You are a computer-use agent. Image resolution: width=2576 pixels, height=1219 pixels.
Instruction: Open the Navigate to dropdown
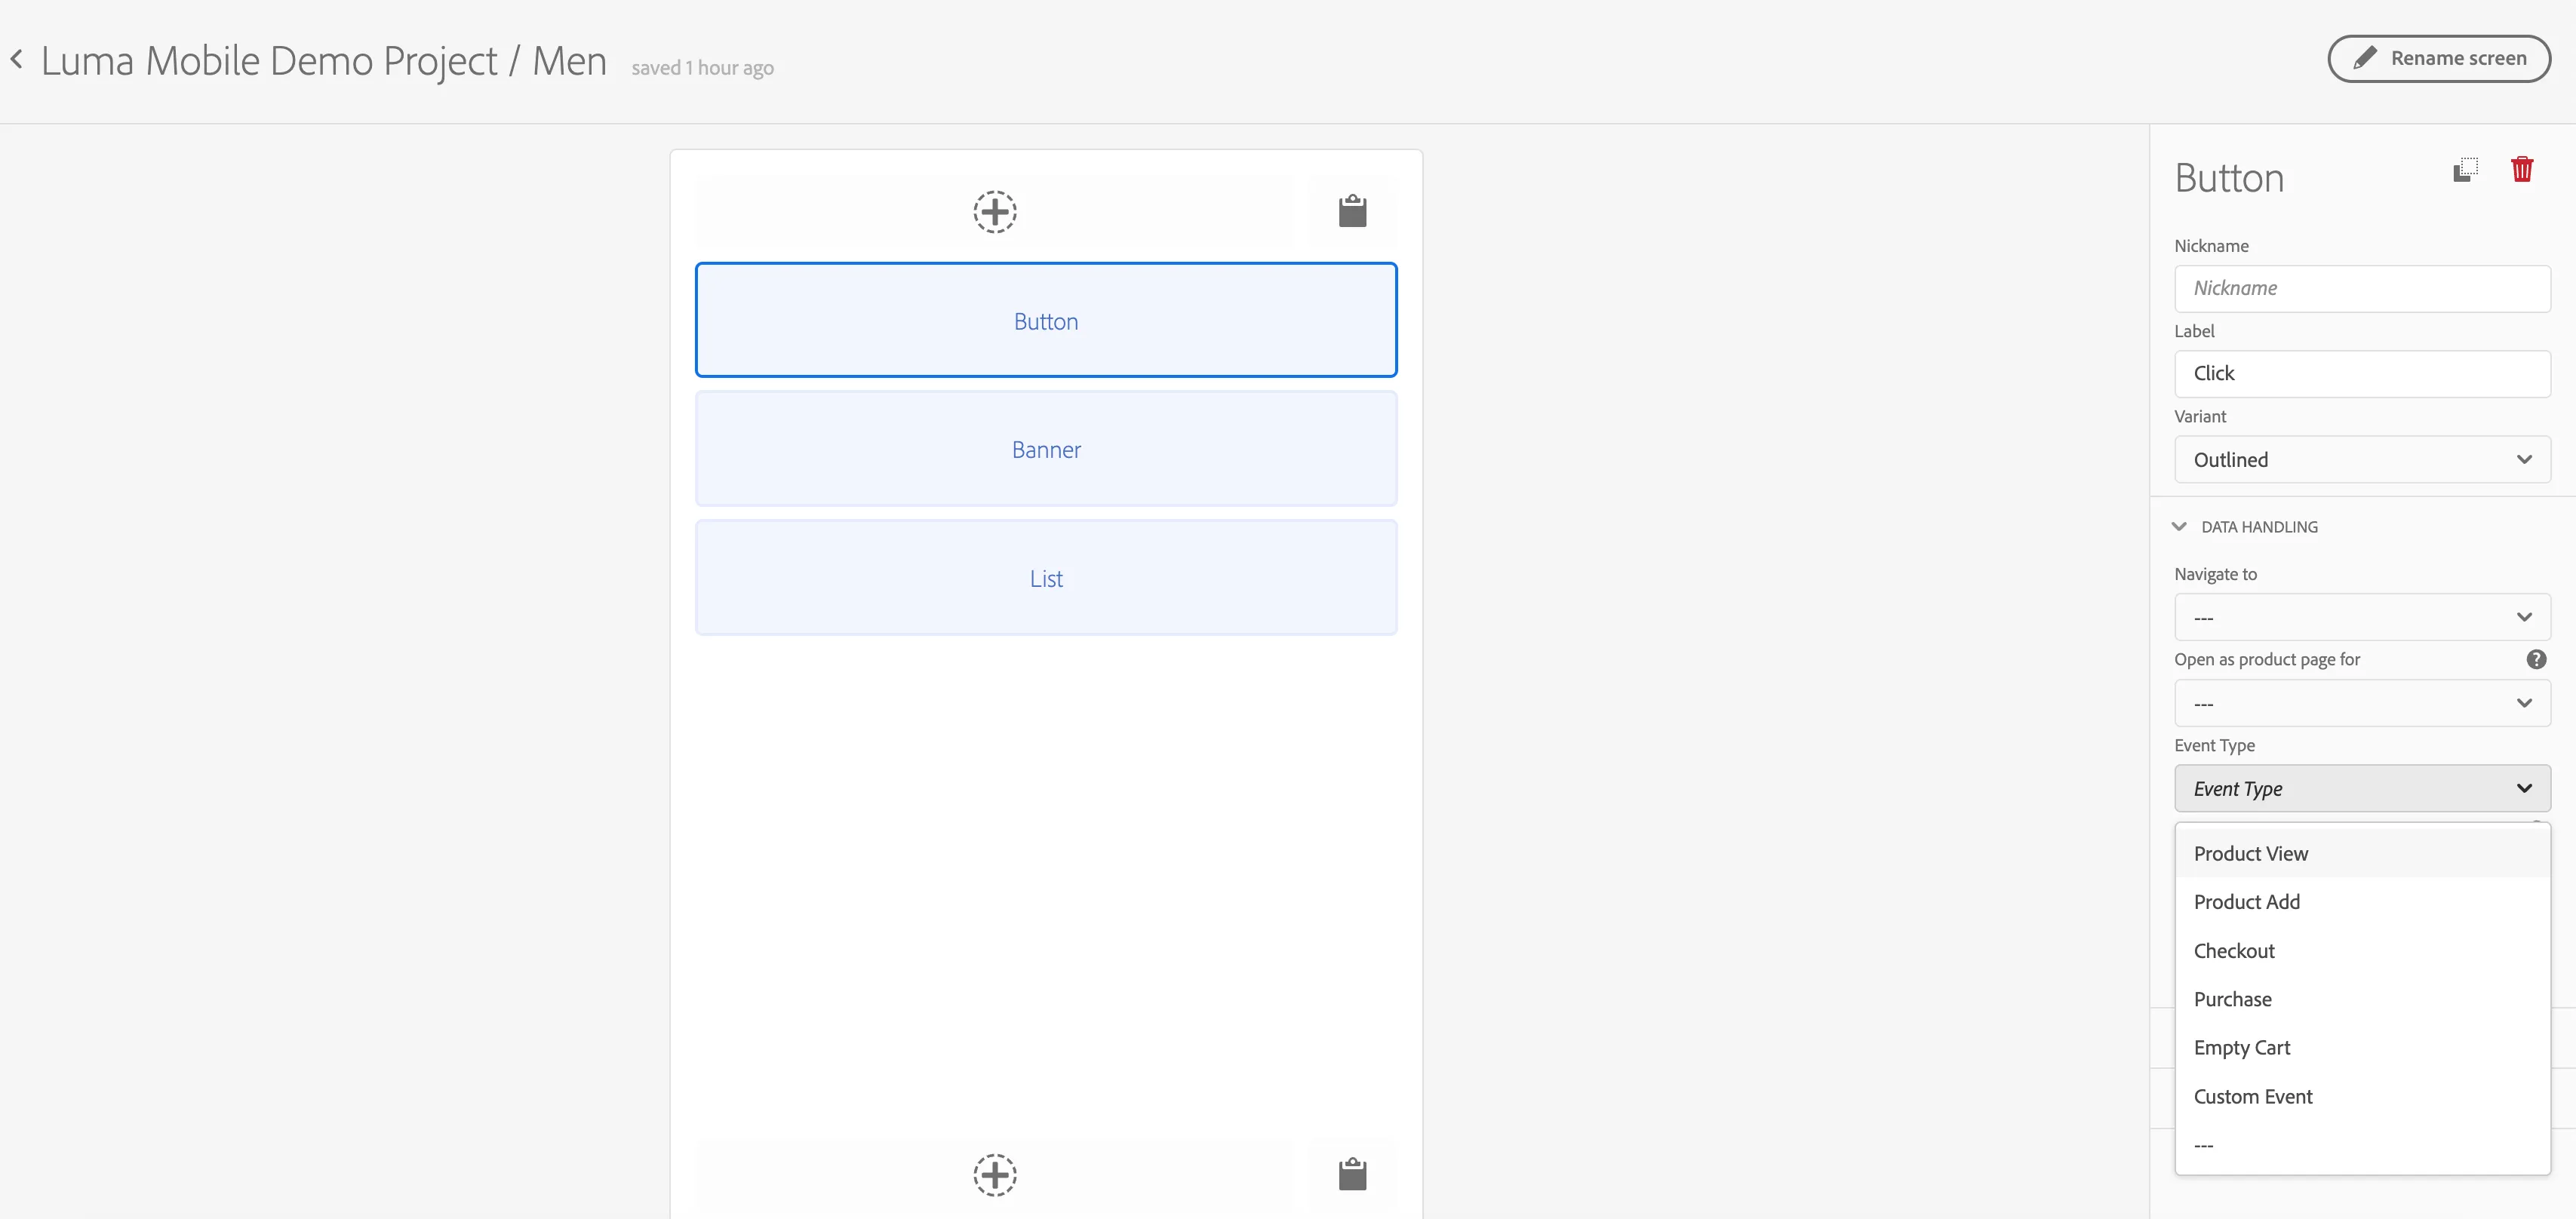(2362, 617)
